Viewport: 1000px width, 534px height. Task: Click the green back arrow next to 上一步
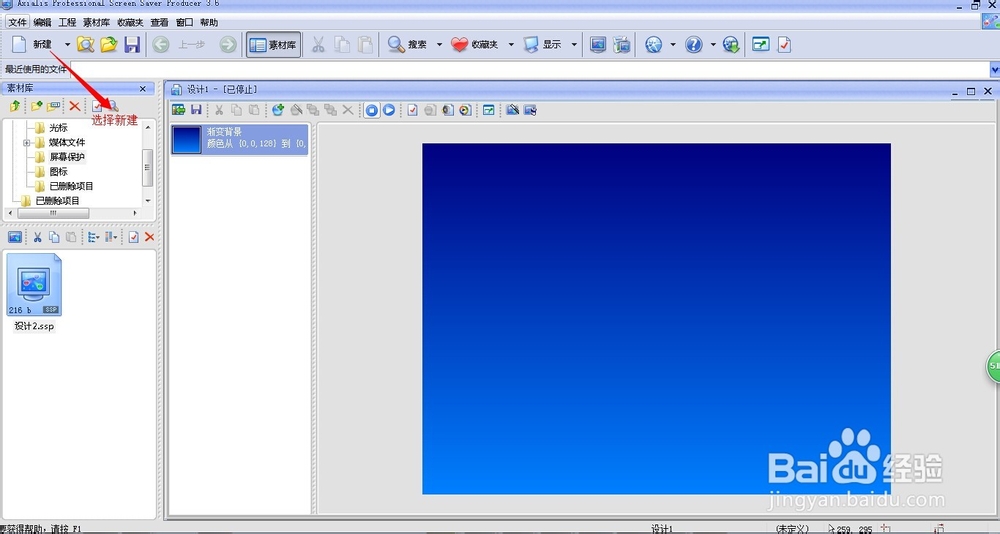pos(161,45)
